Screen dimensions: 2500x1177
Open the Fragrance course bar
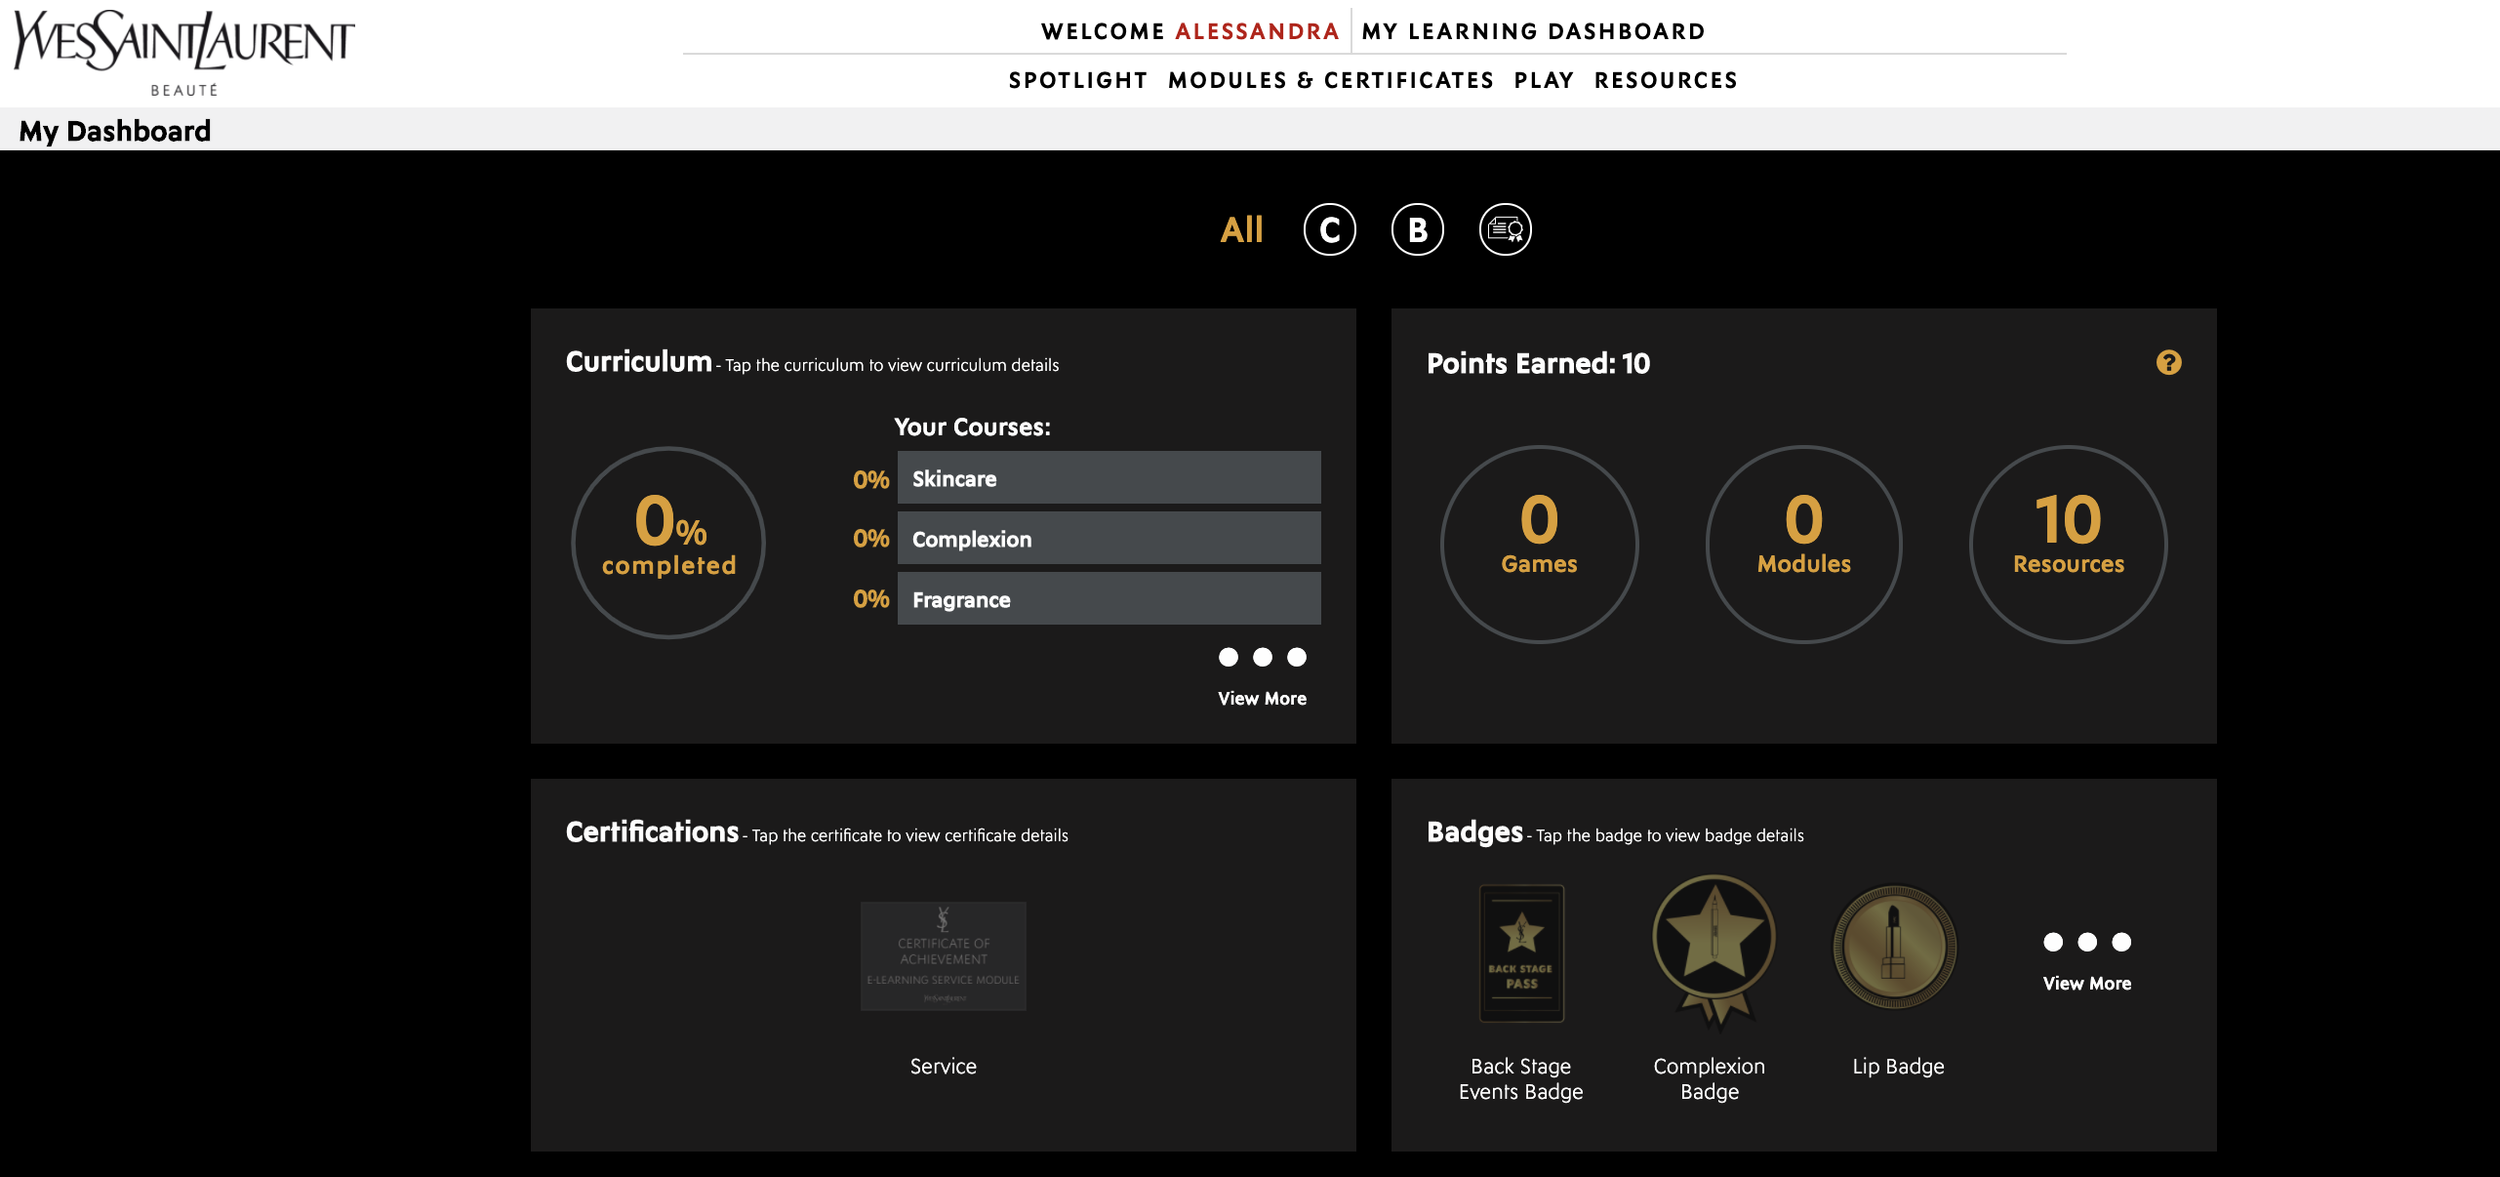pyautogui.click(x=1109, y=598)
